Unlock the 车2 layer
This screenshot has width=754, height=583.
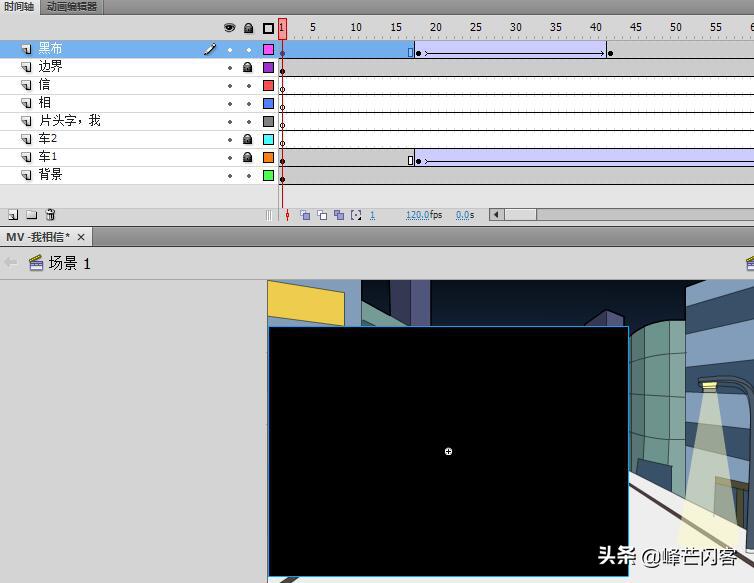coord(248,139)
